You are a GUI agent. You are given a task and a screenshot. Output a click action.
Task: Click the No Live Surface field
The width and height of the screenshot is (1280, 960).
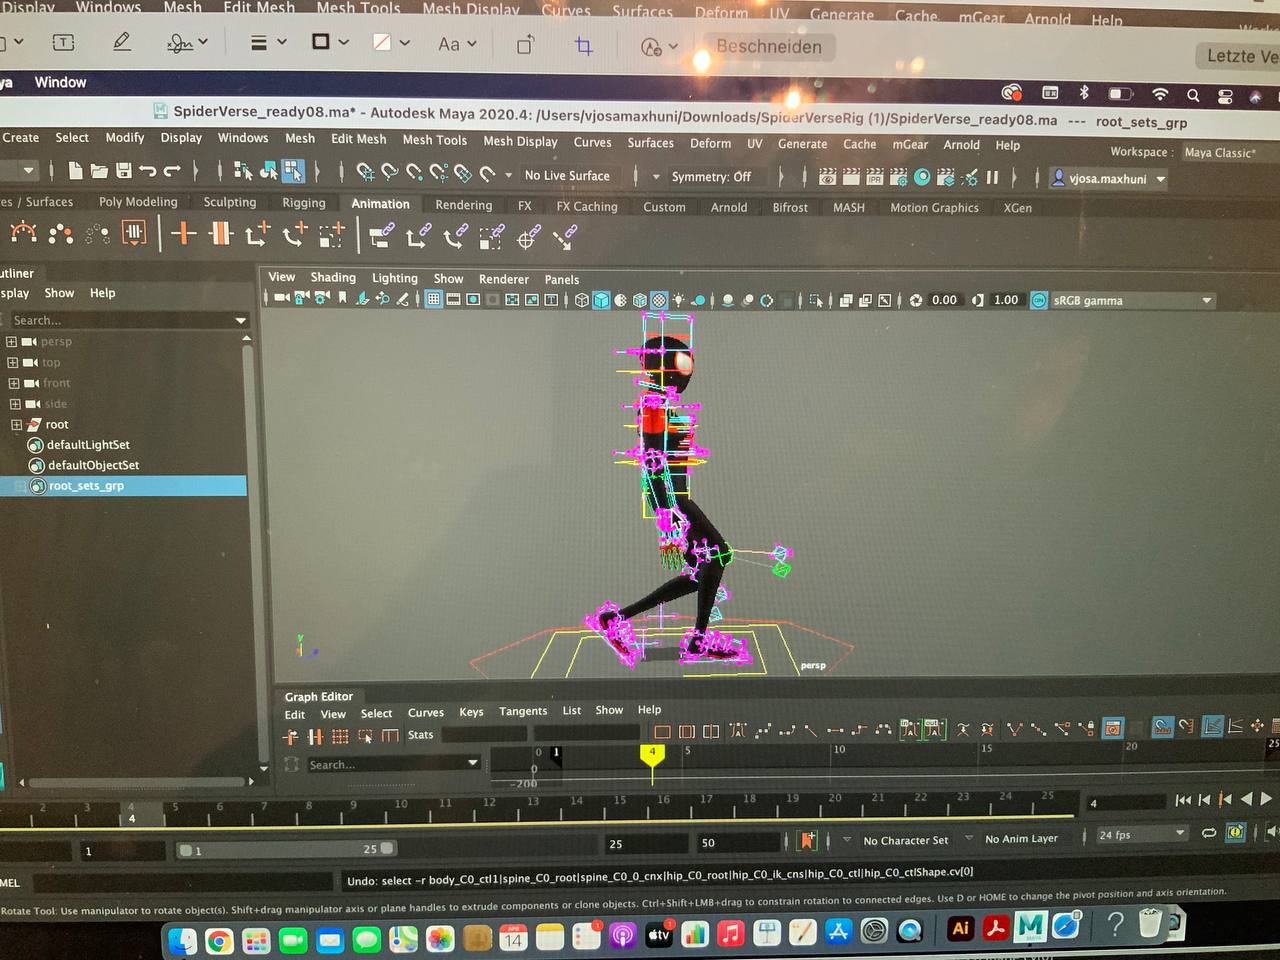tap(567, 175)
